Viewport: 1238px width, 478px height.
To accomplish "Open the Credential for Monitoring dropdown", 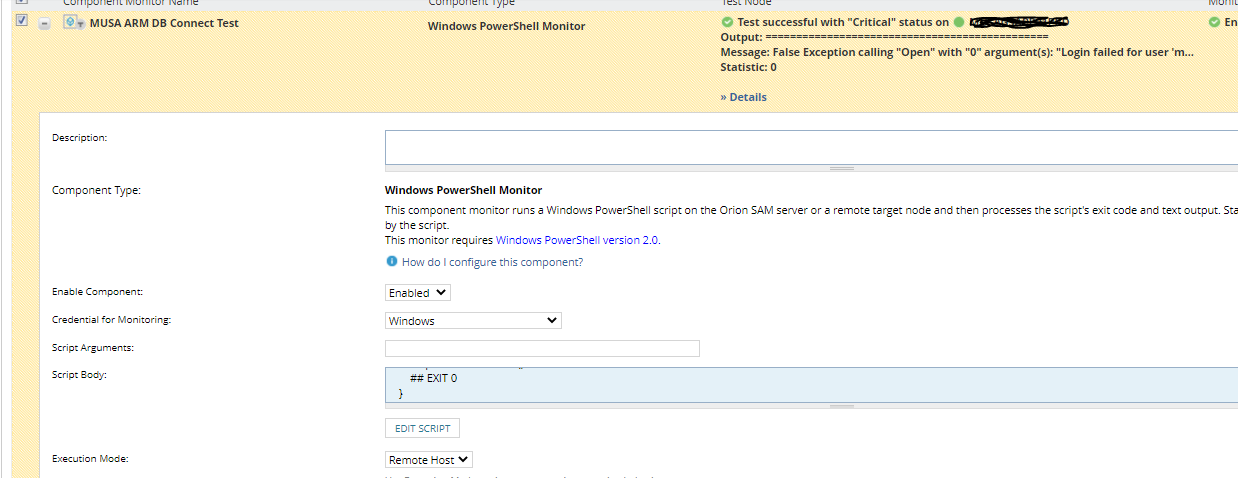I will pyautogui.click(x=473, y=321).
